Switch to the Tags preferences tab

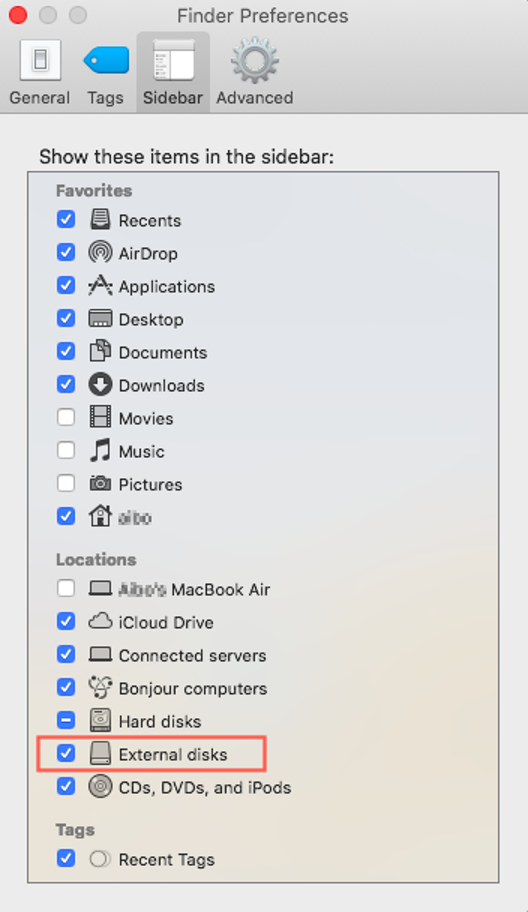[x=106, y=72]
